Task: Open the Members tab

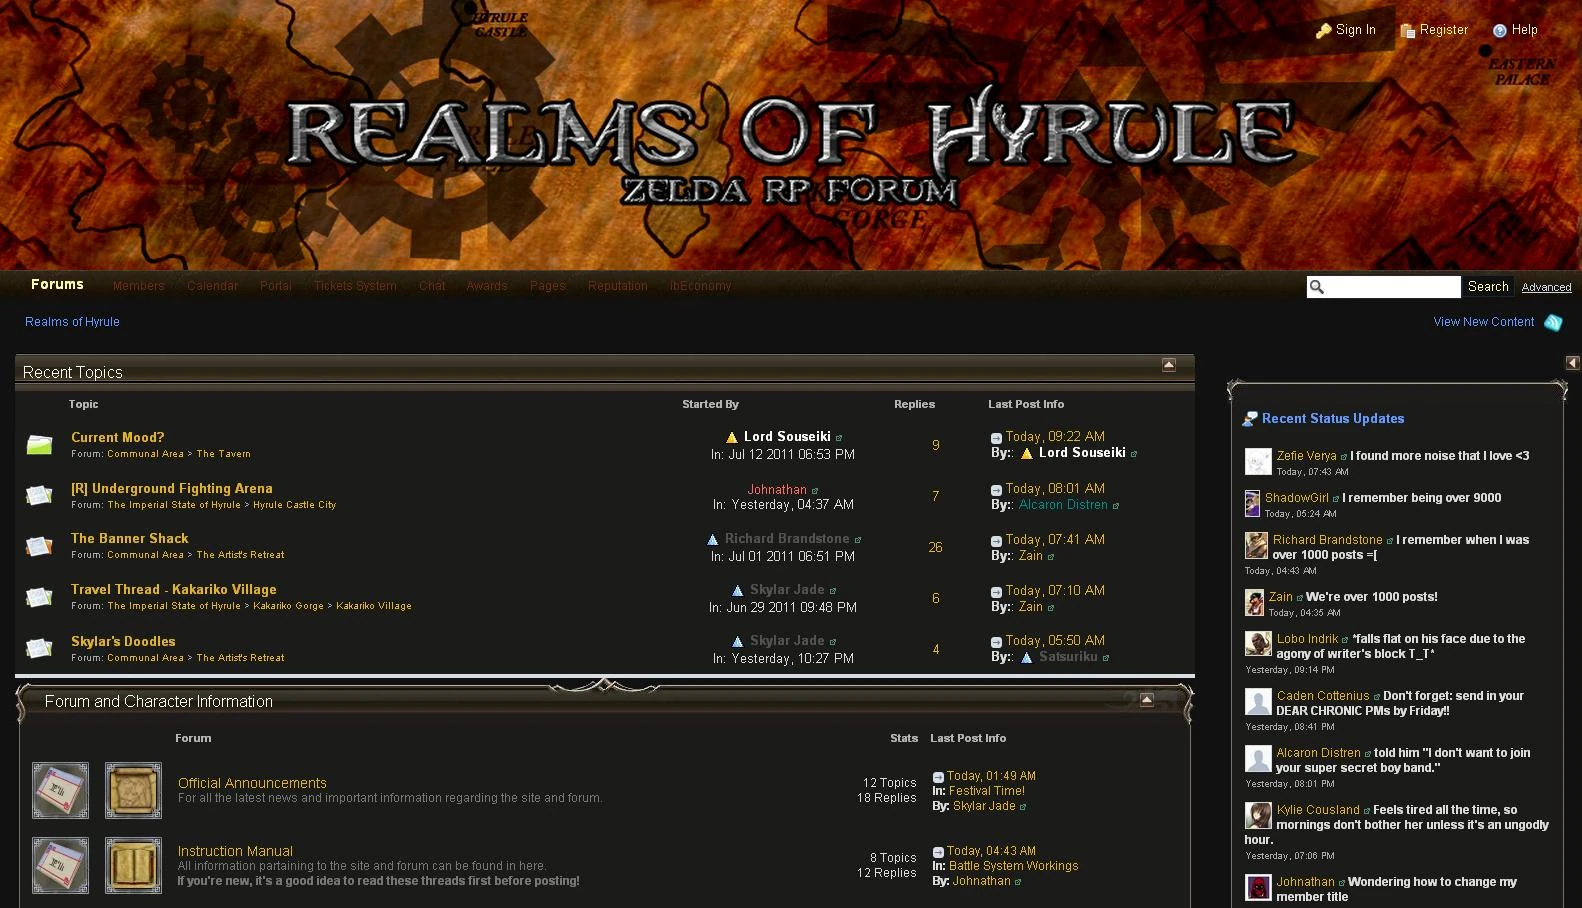Action: click(139, 286)
